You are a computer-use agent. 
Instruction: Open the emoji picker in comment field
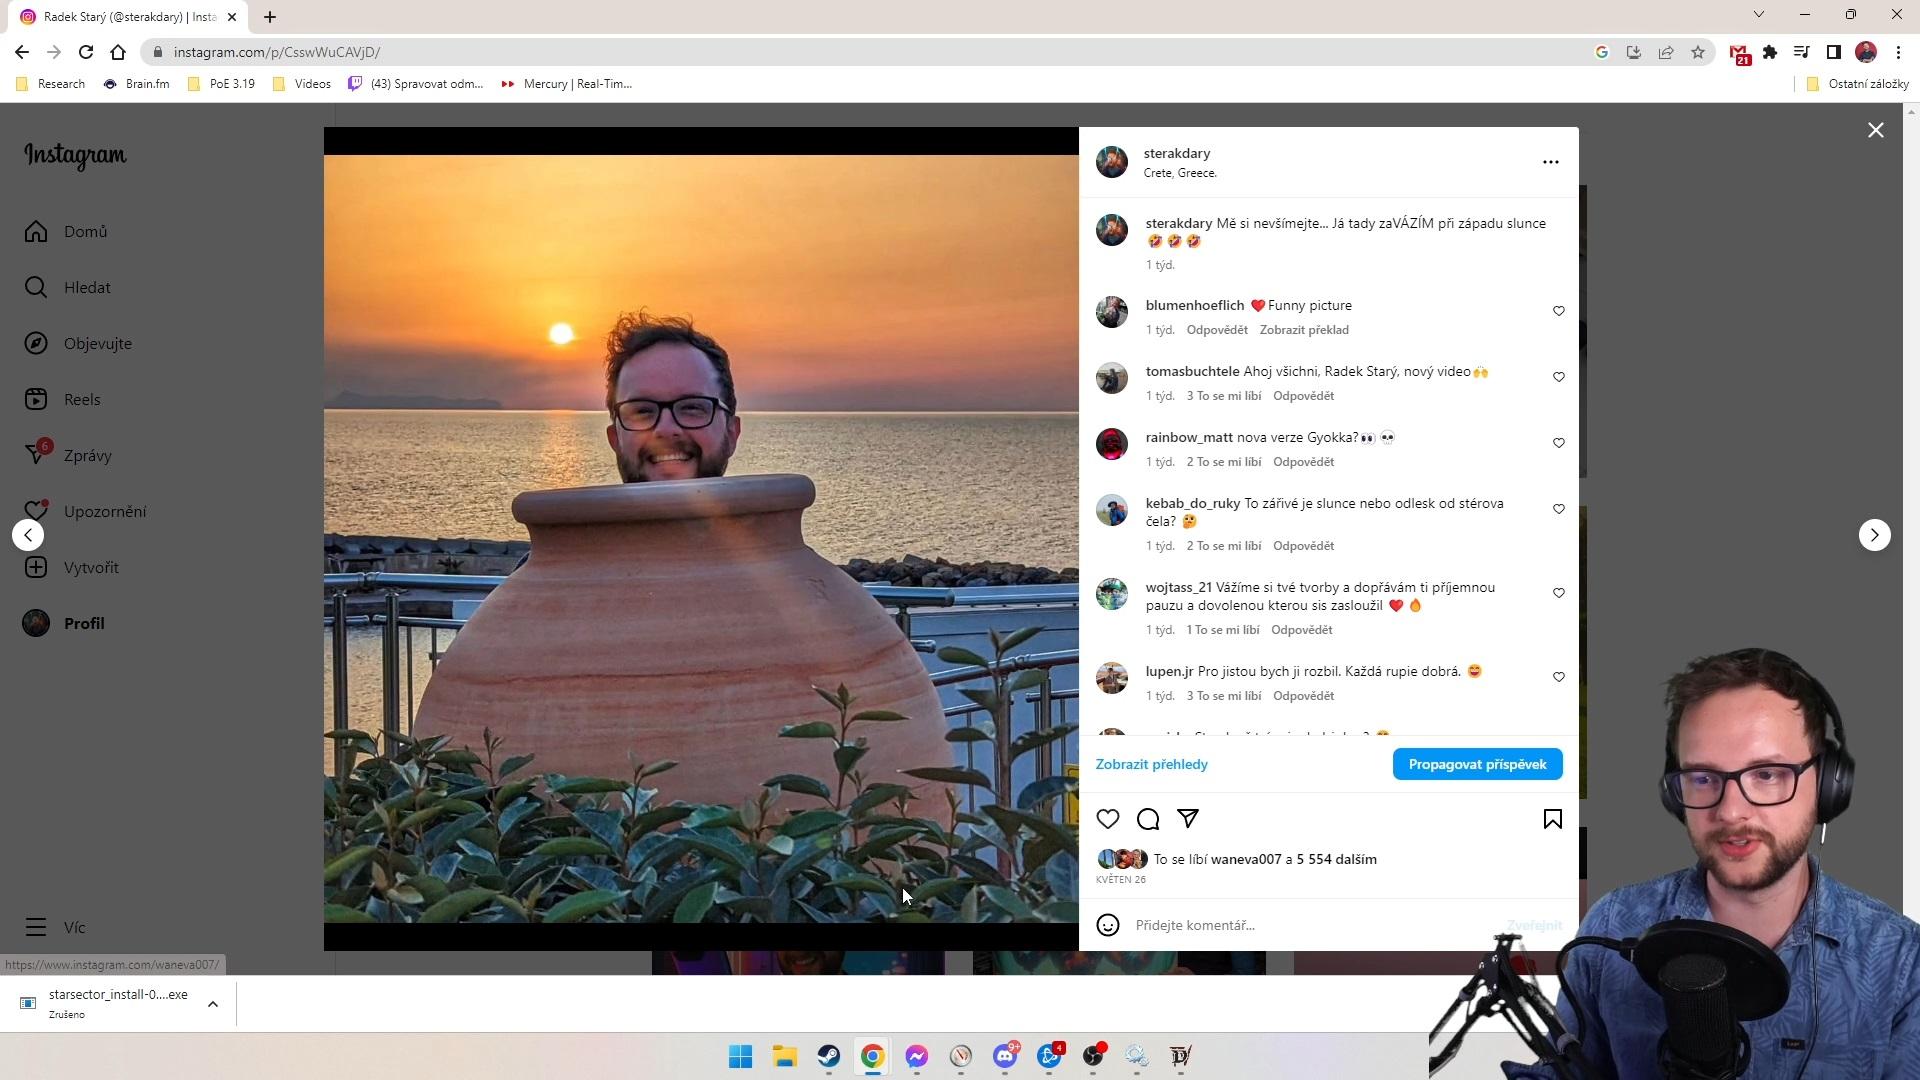(x=1108, y=925)
